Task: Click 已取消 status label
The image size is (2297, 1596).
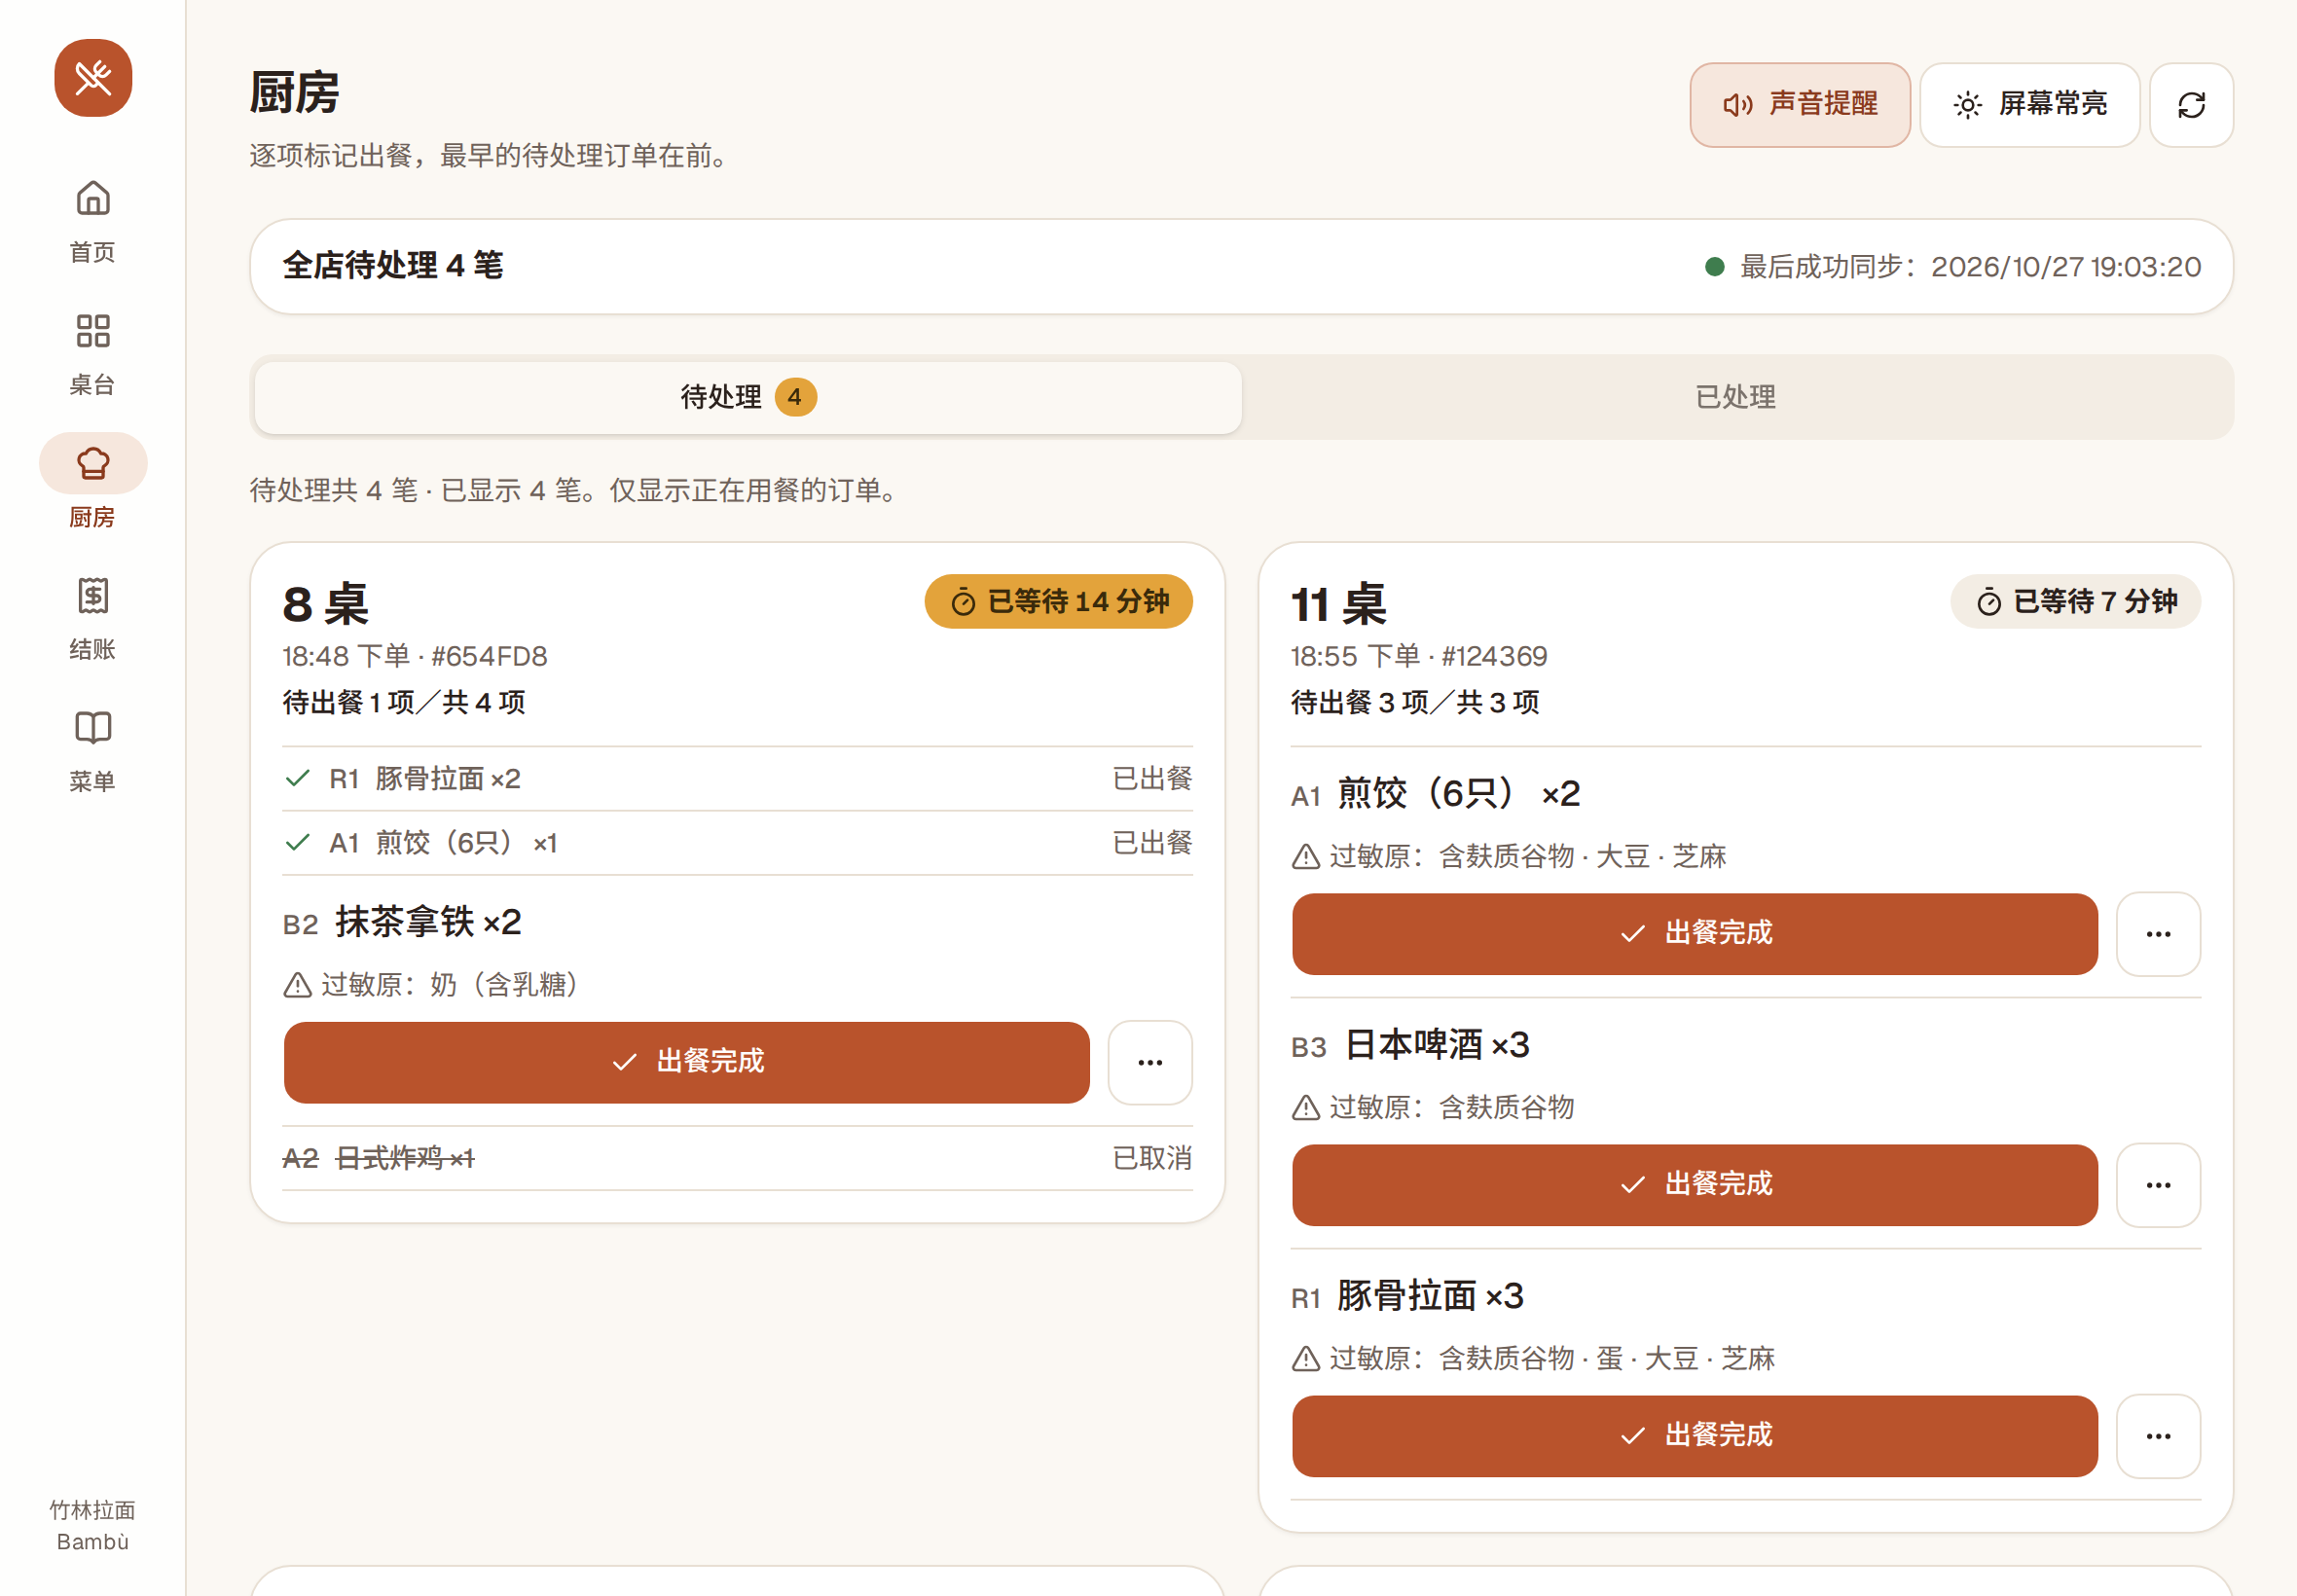Action: pos(1152,1158)
